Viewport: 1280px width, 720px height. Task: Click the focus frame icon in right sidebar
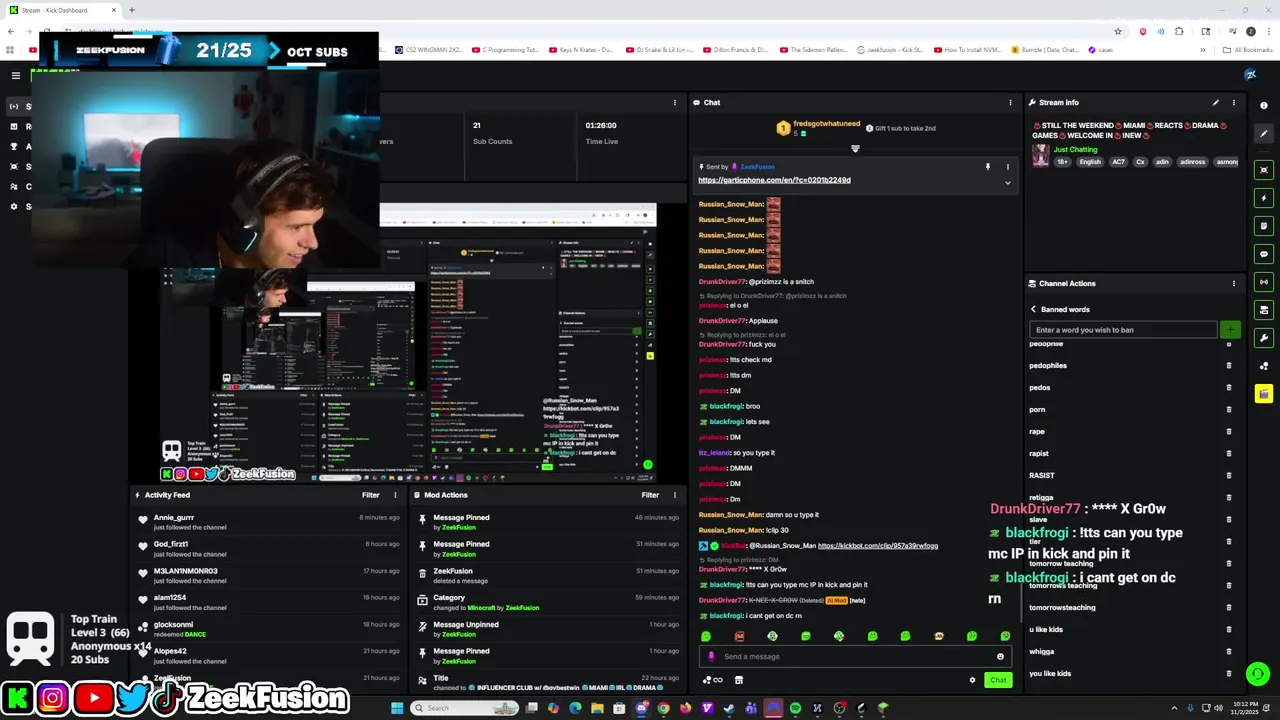click(x=1264, y=170)
